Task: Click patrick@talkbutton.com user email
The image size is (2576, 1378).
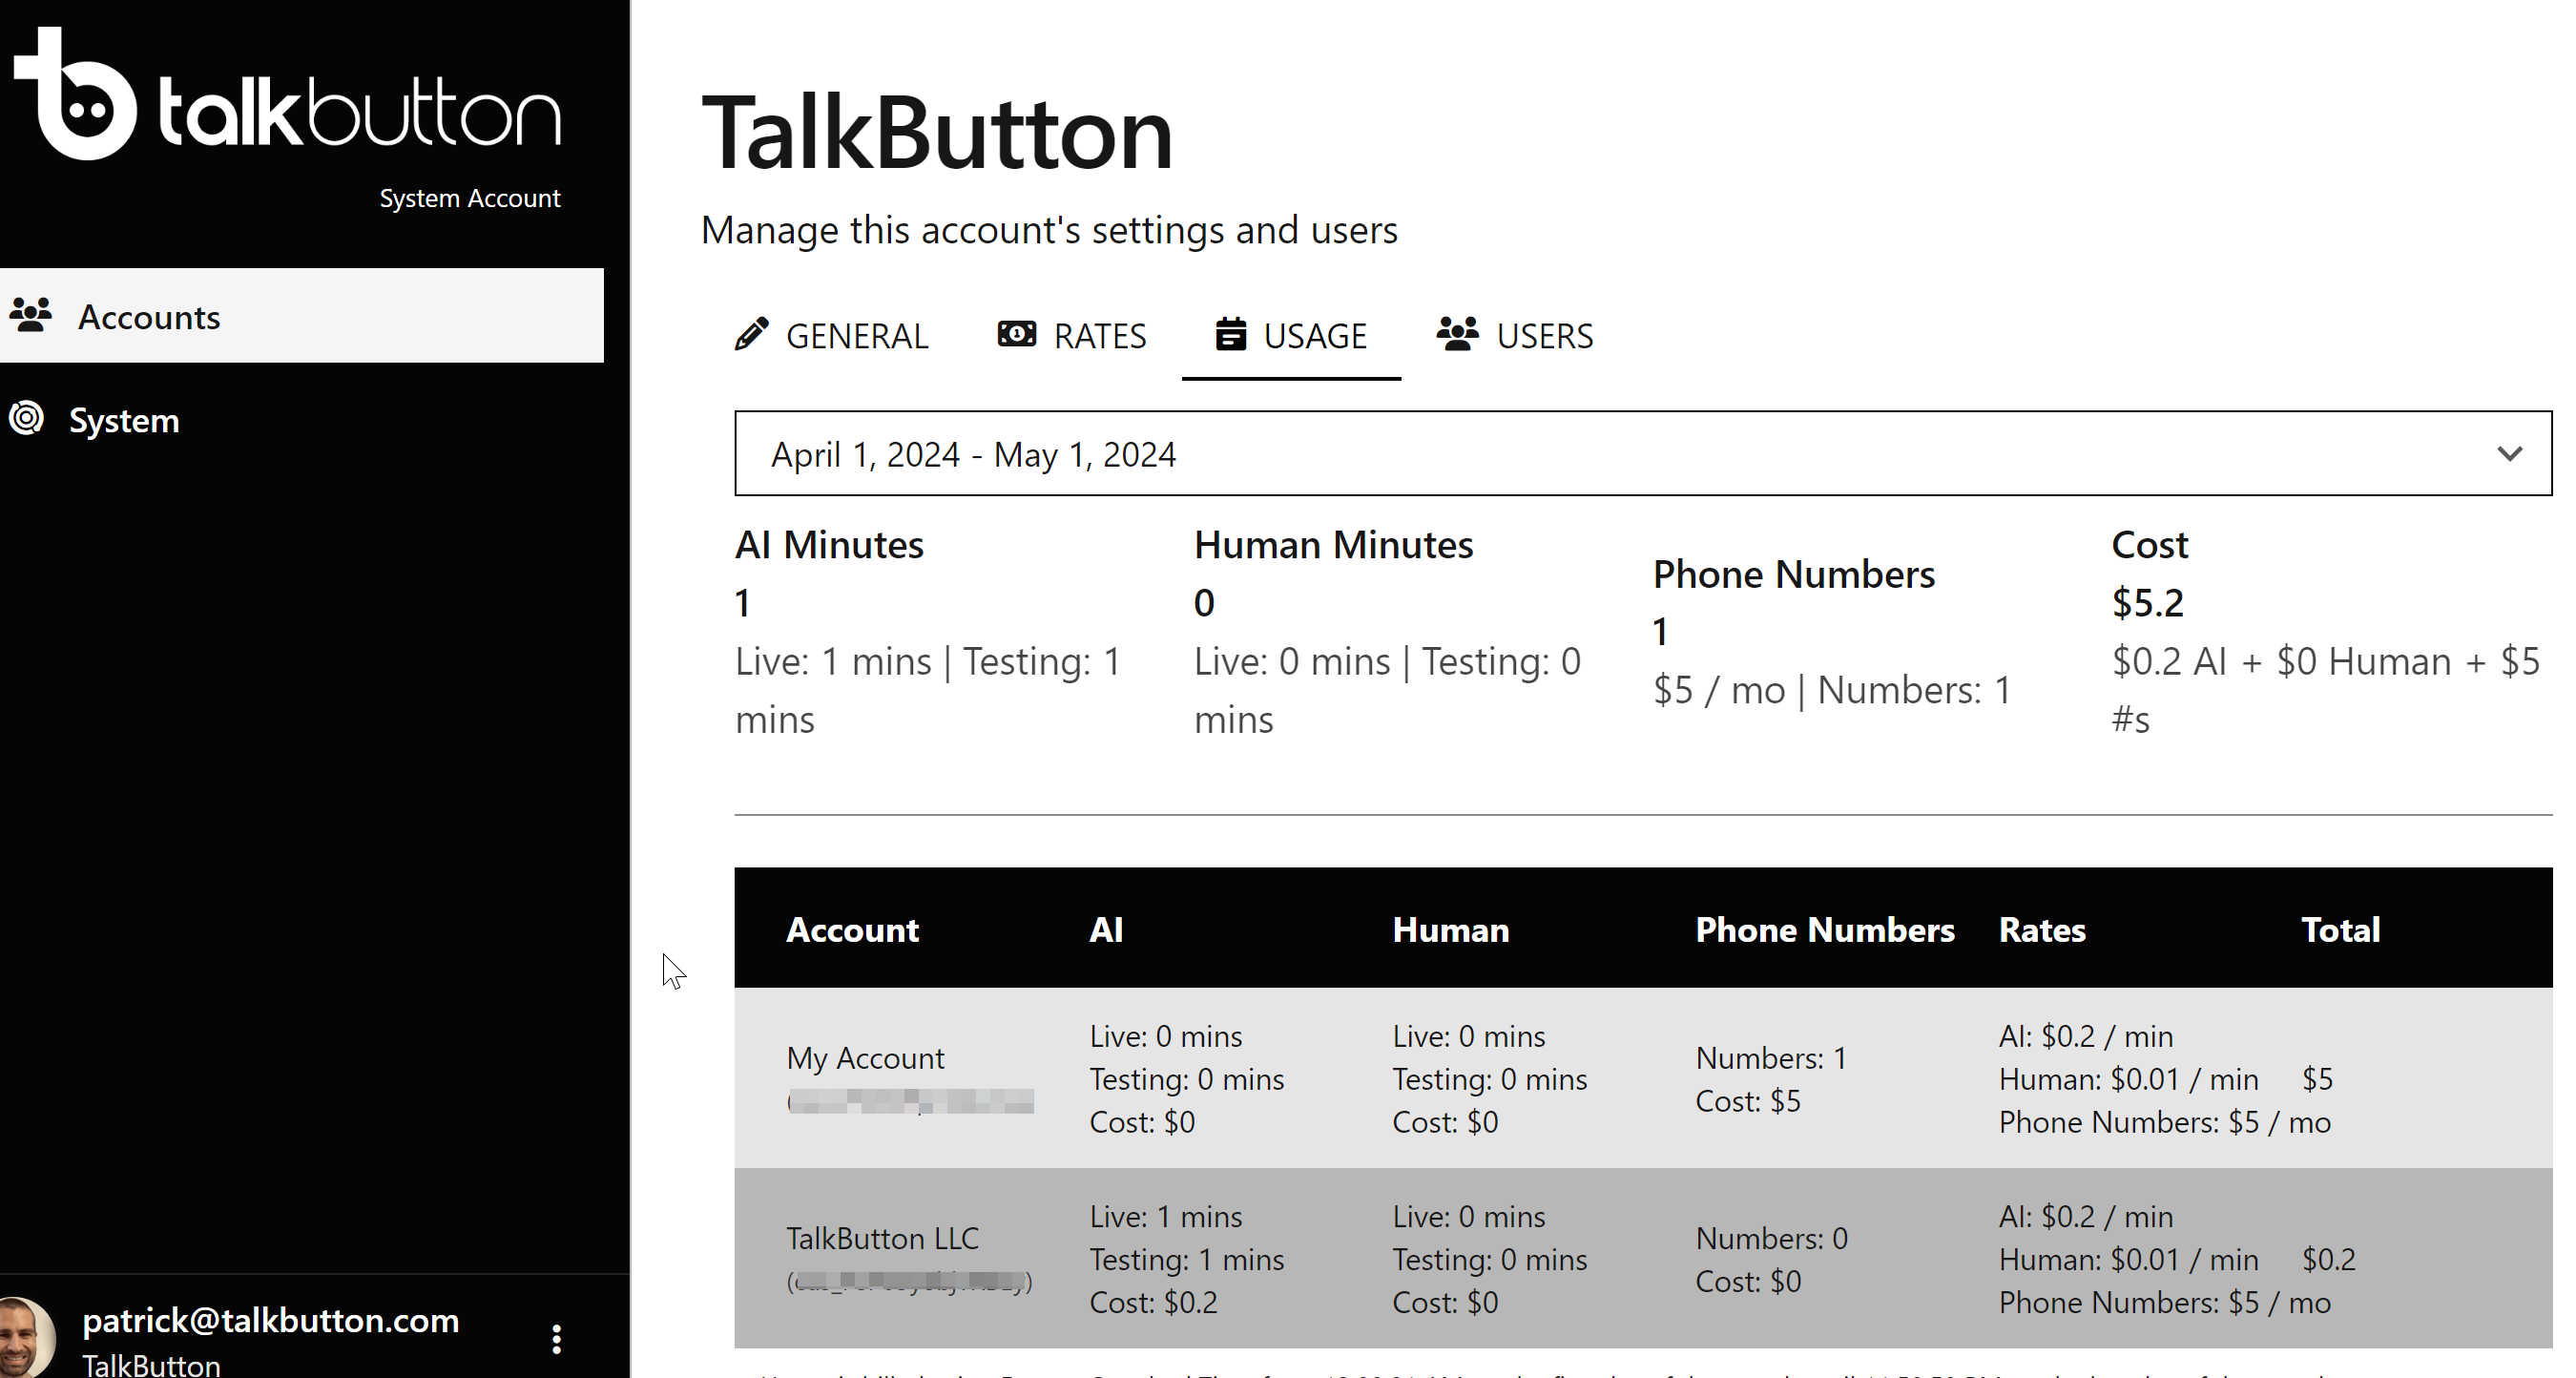Action: coord(270,1320)
